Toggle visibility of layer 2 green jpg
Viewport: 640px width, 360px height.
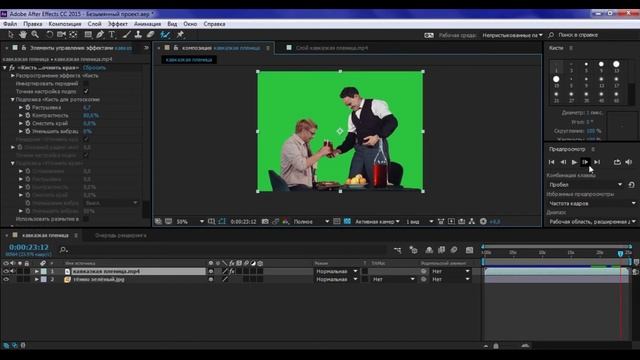click(6, 280)
